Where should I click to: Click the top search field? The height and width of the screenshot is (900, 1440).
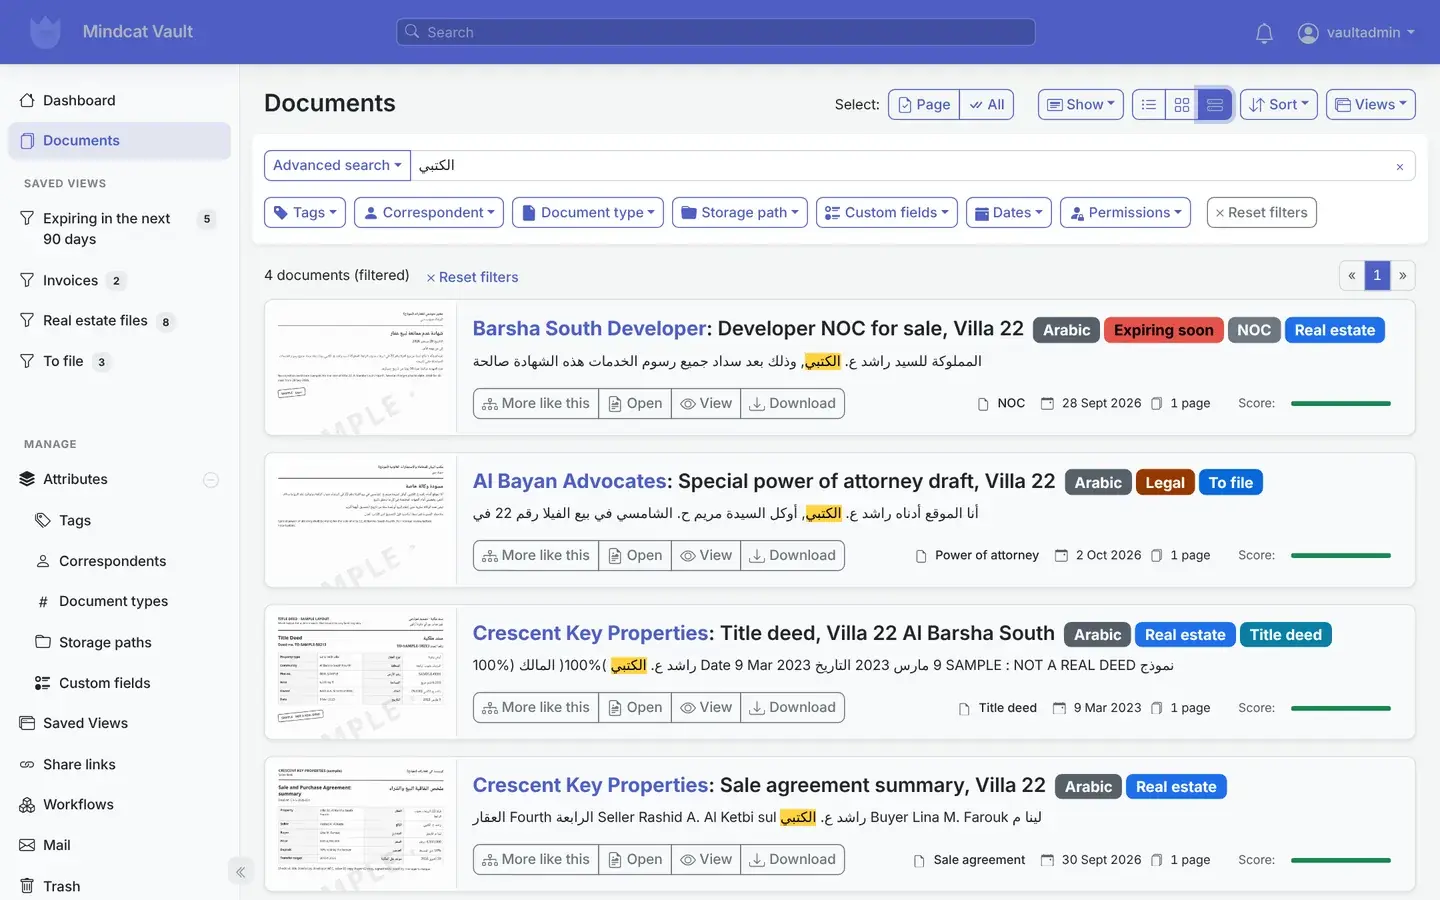point(716,32)
